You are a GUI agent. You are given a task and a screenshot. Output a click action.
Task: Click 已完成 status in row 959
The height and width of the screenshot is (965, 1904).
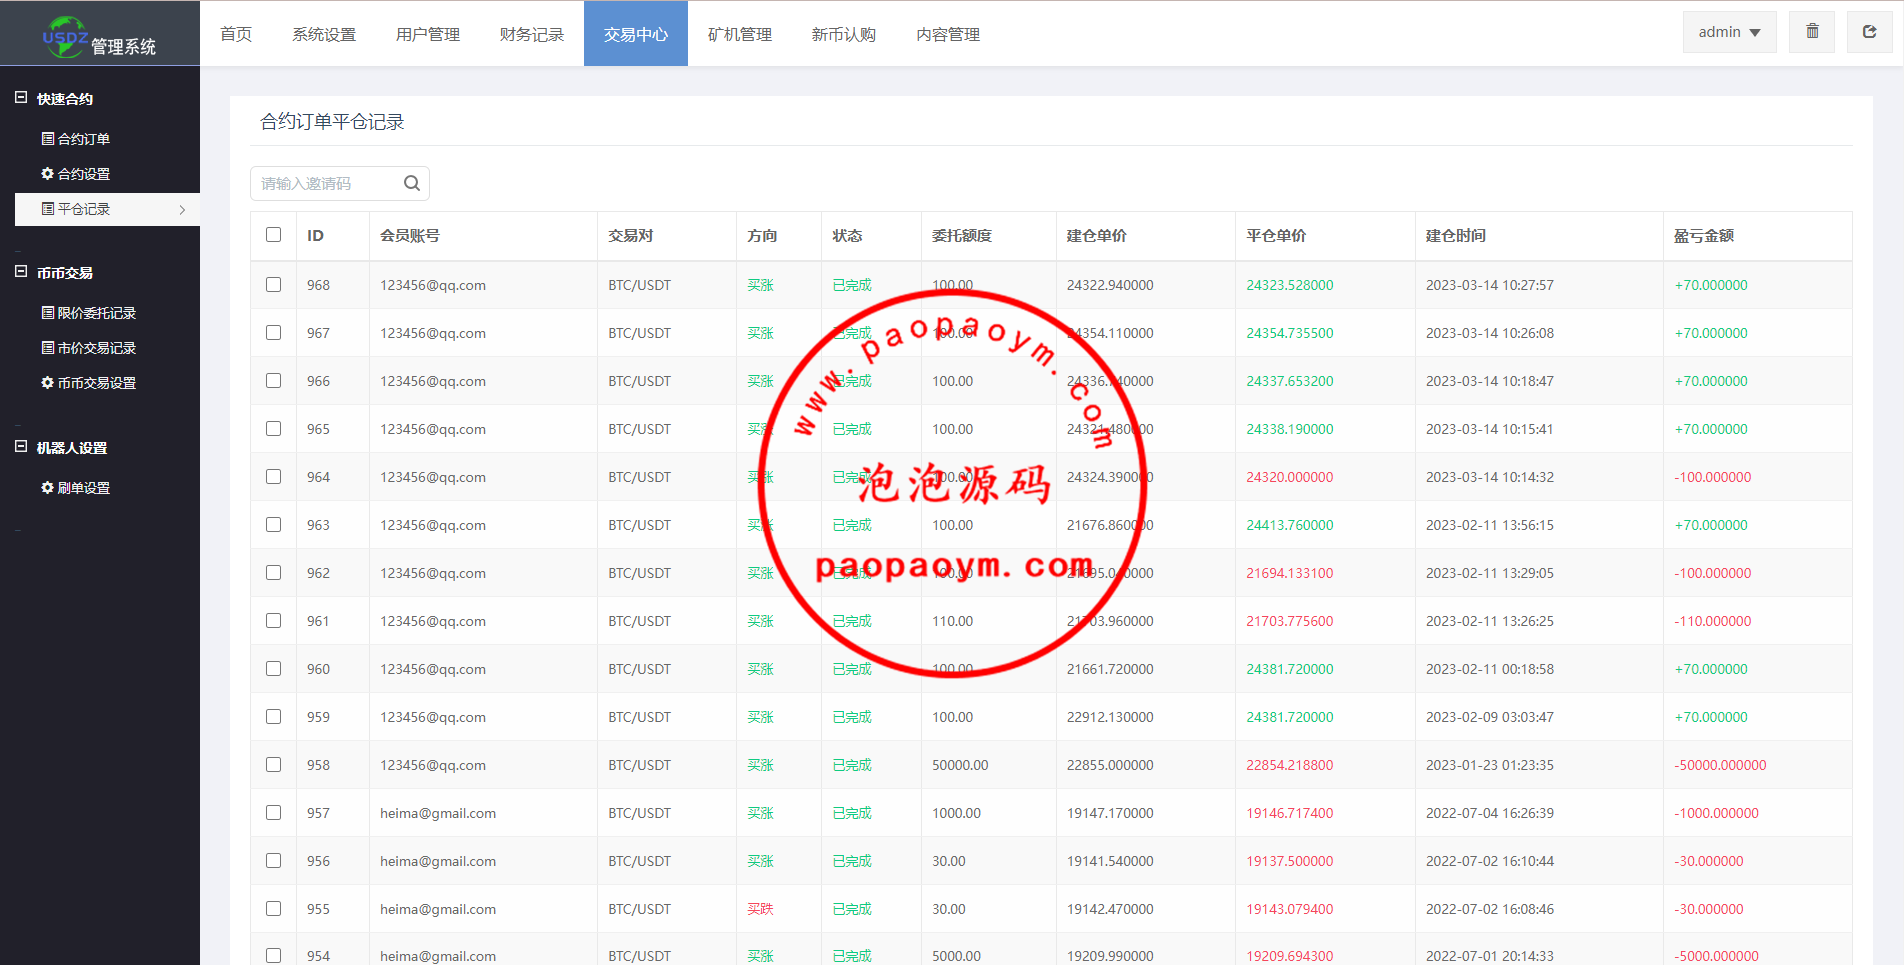coord(852,717)
